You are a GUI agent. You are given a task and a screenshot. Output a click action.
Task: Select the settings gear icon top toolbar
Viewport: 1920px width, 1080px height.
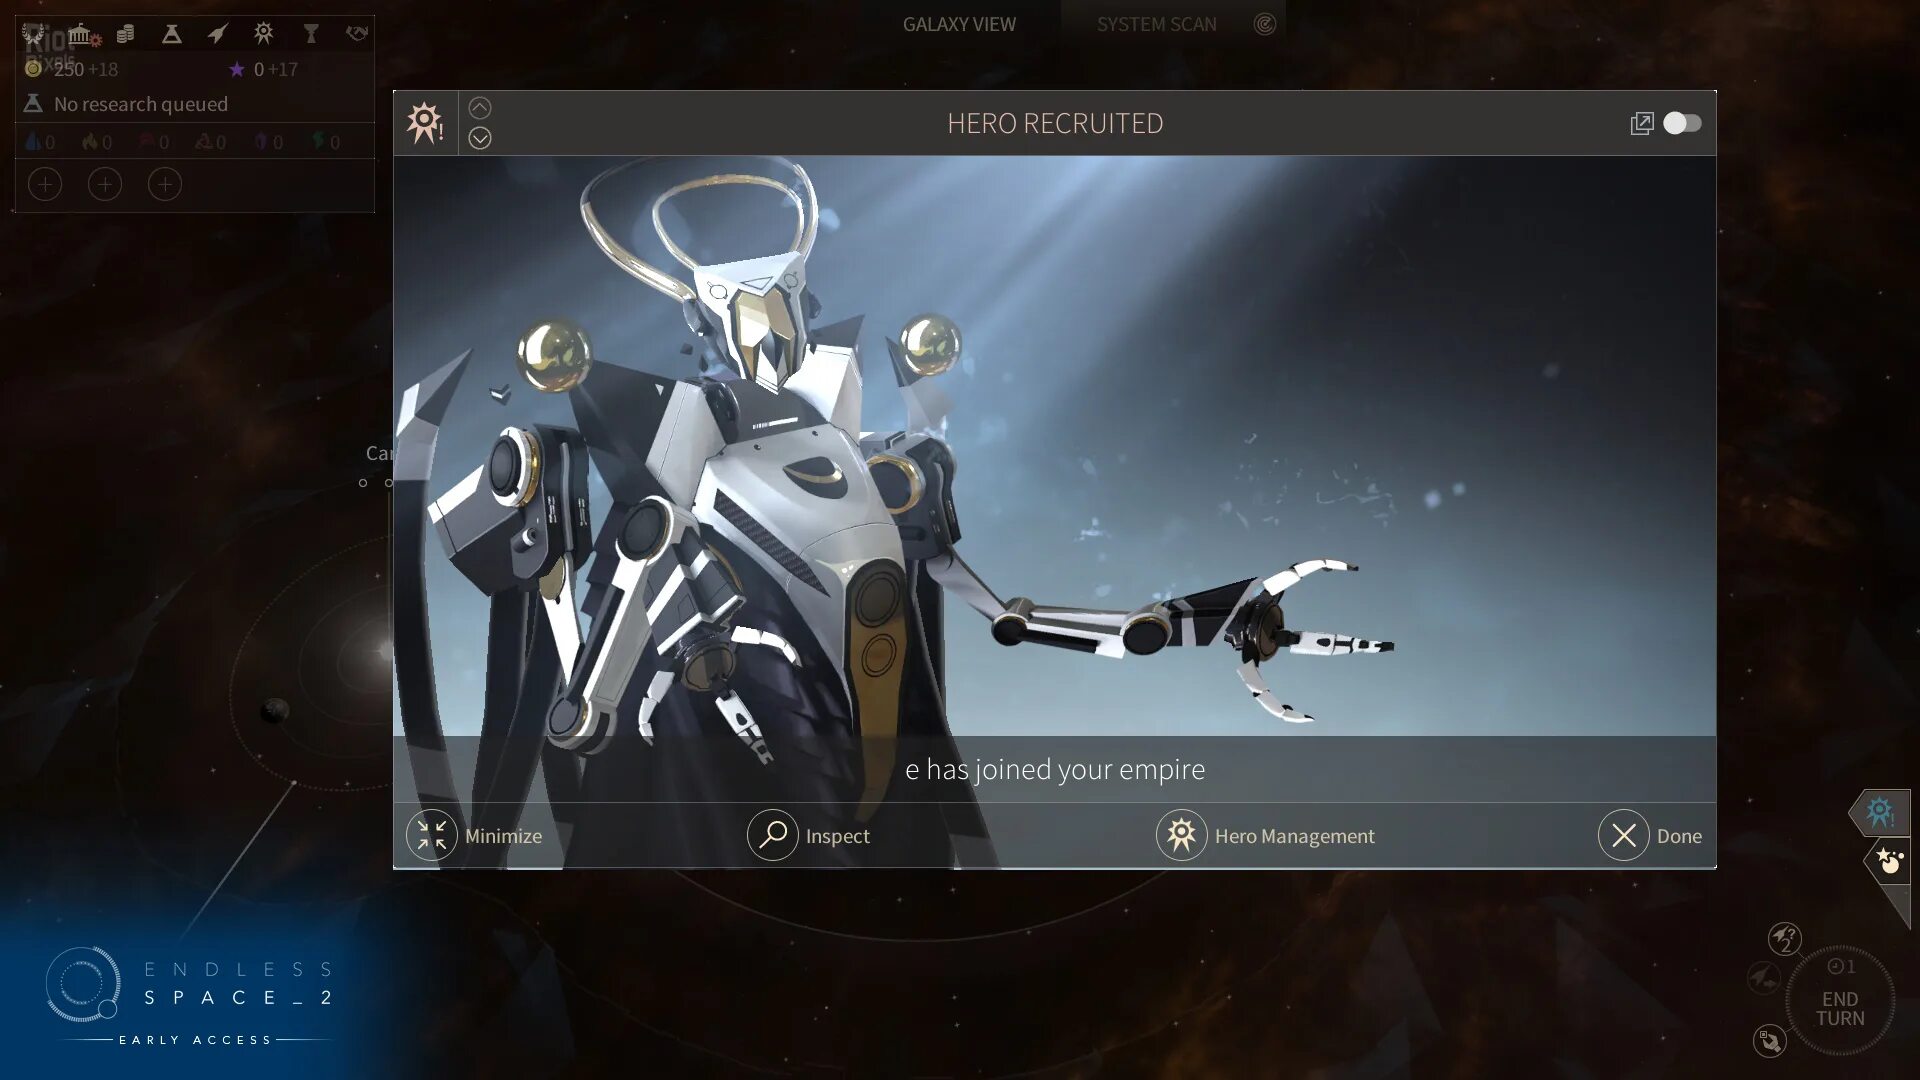tap(262, 32)
